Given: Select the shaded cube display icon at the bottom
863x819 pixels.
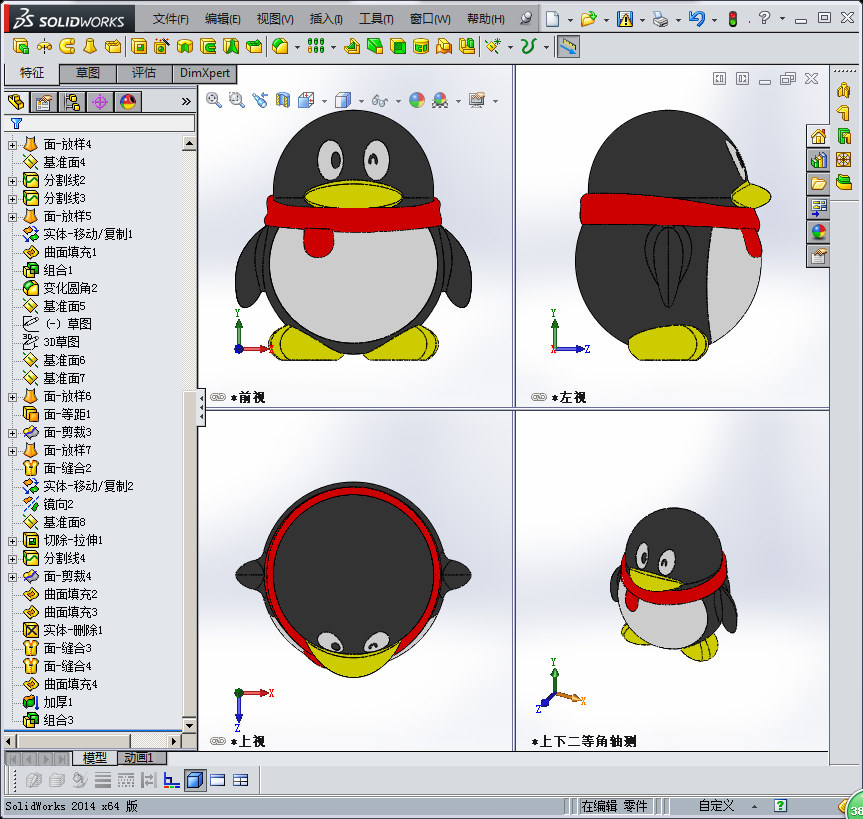Looking at the screenshot, I should [x=194, y=779].
